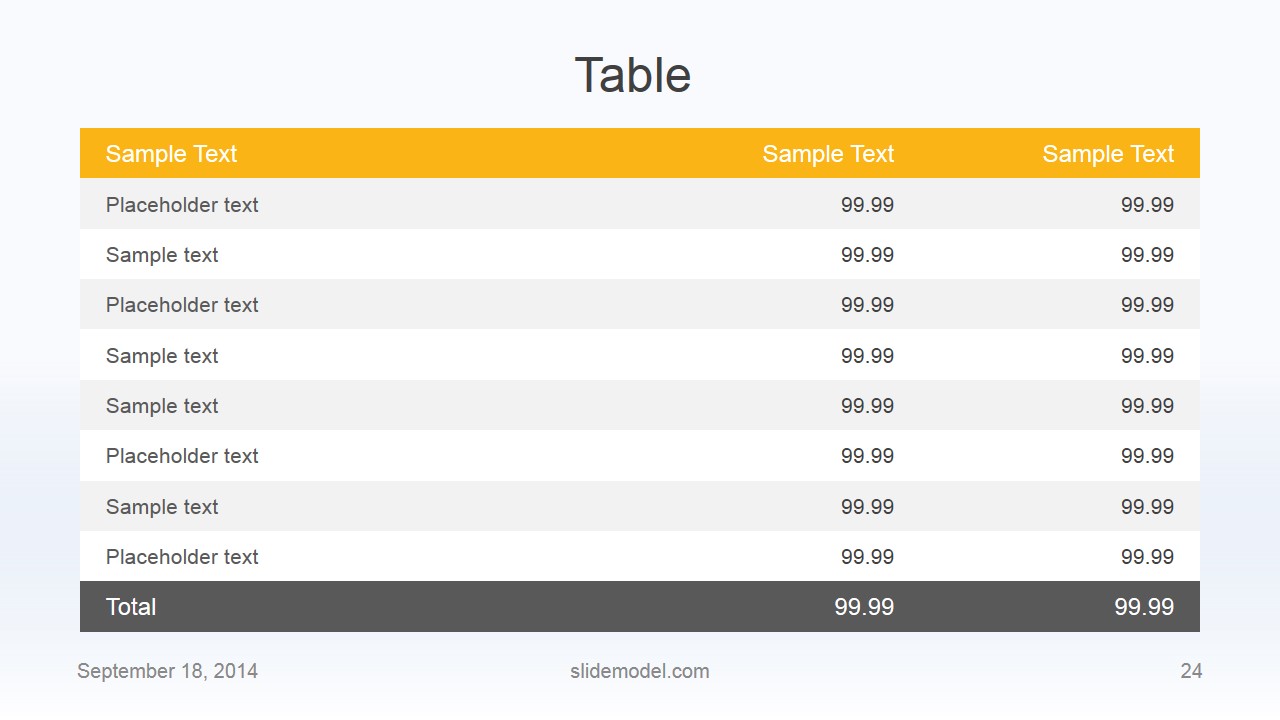Select "Sample text" in the seventh data row
1280x720 pixels.
tap(162, 507)
